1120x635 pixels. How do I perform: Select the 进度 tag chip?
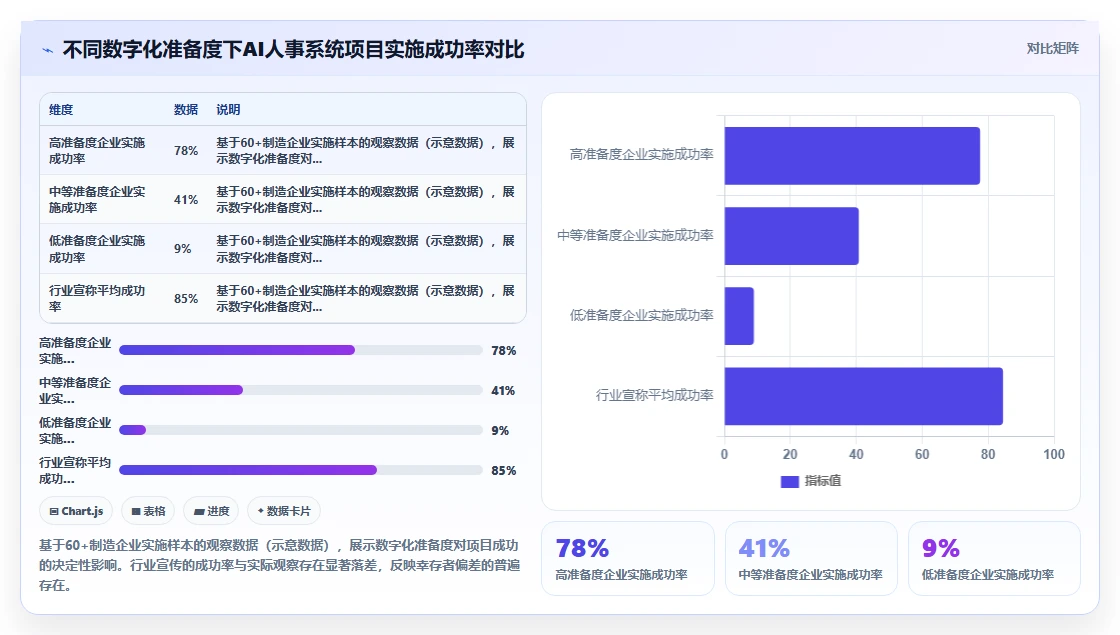tap(211, 511)
